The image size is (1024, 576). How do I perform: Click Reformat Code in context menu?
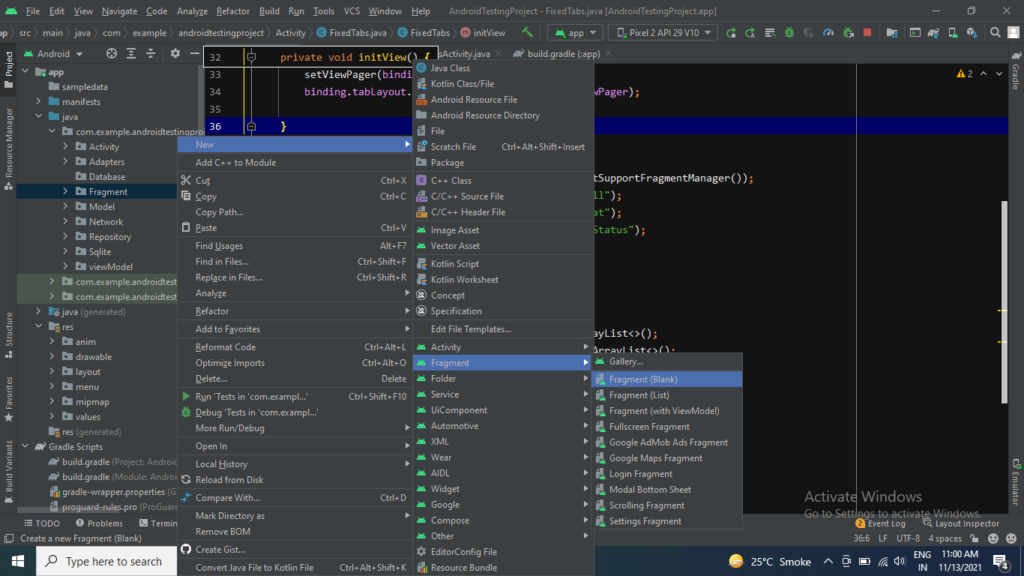tap(295, 347)
